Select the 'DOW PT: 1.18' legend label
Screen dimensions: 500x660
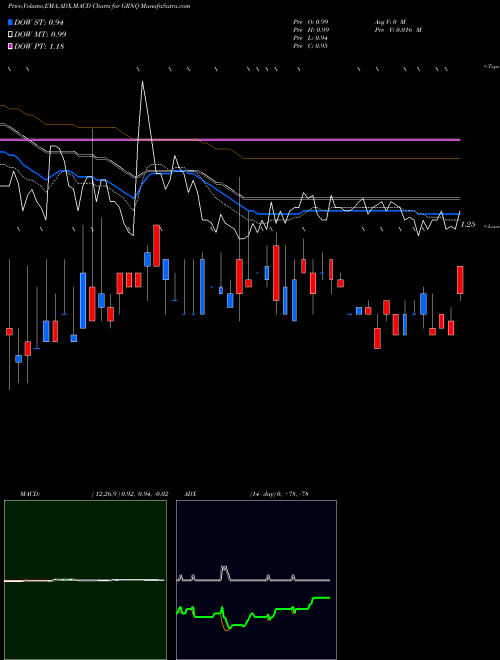pyautogui.click(x=39, y=46)
